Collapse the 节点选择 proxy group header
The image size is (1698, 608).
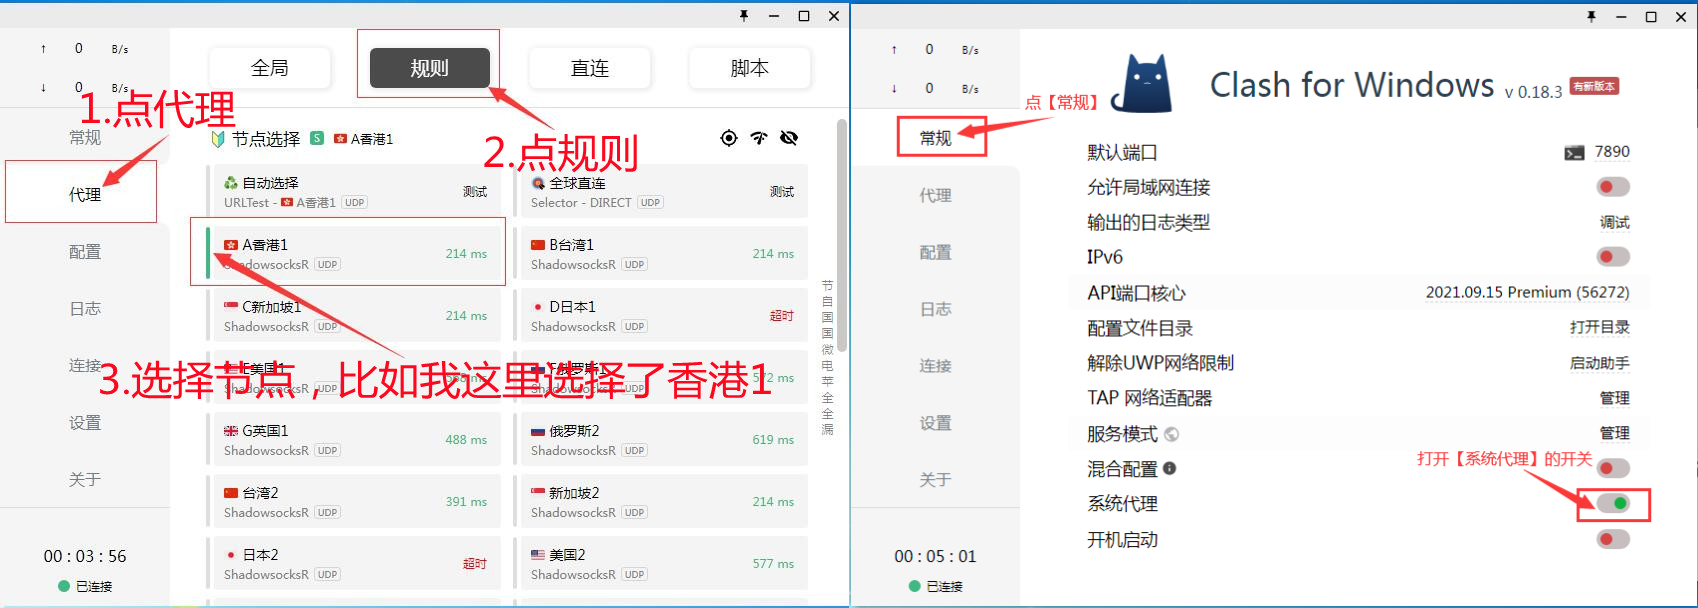click(x=266, y=139)
